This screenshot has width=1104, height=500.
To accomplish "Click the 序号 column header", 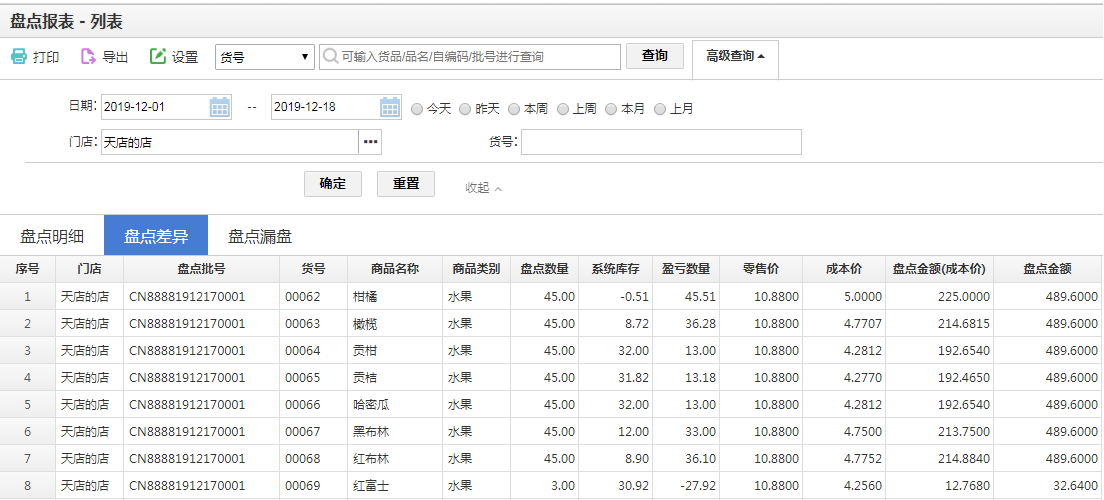I will 27,269.
